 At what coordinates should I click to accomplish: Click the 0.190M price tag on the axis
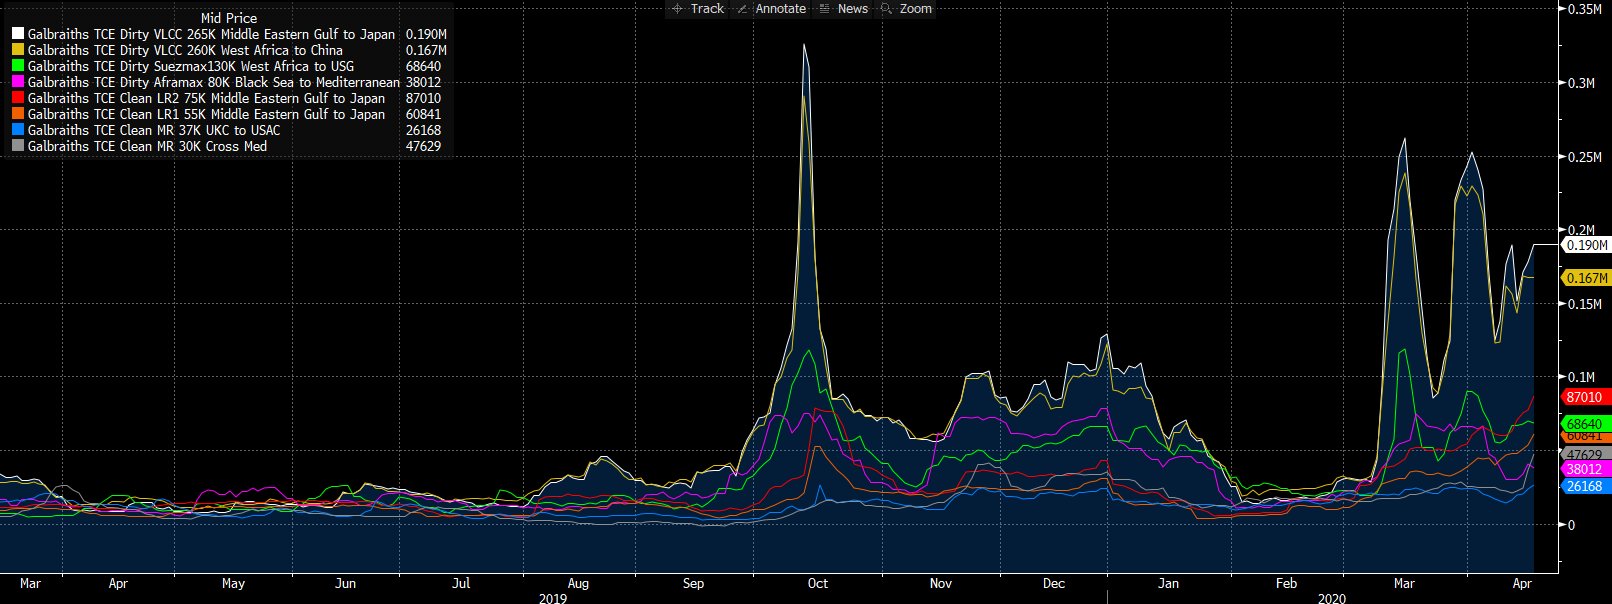click(x=1585, y=245)
